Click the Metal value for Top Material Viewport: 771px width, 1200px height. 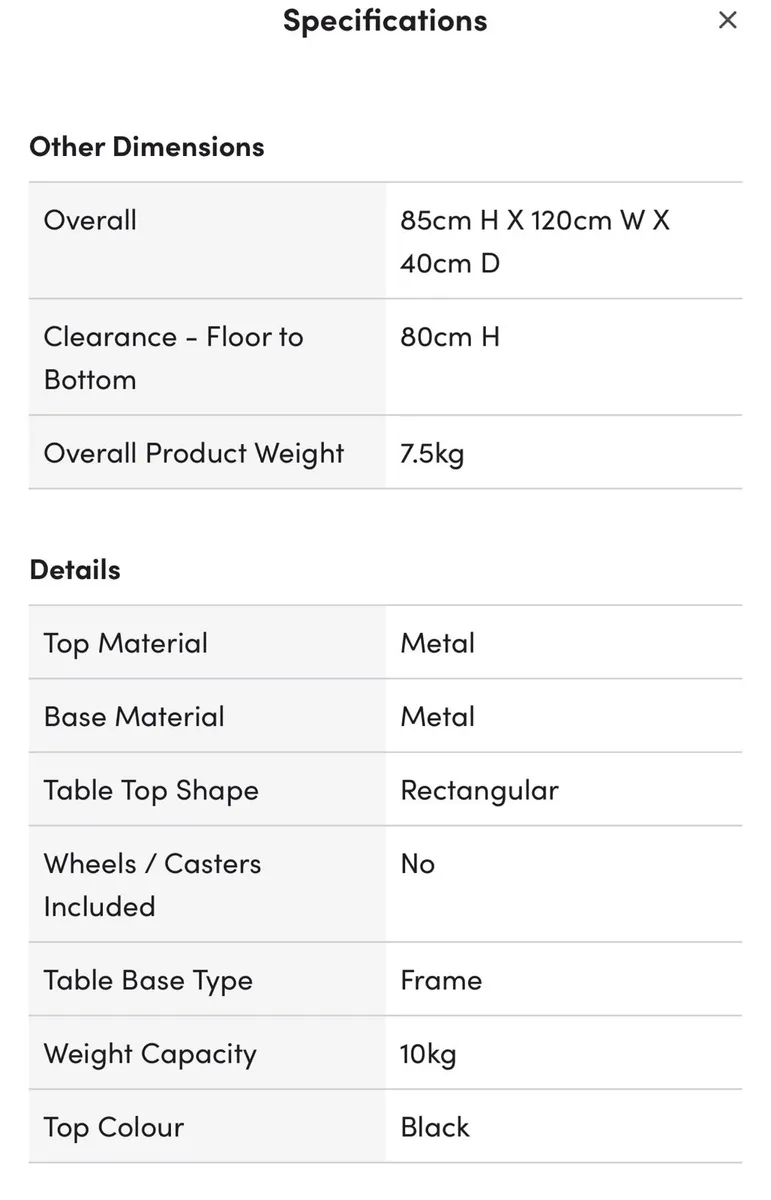(438, 643)
